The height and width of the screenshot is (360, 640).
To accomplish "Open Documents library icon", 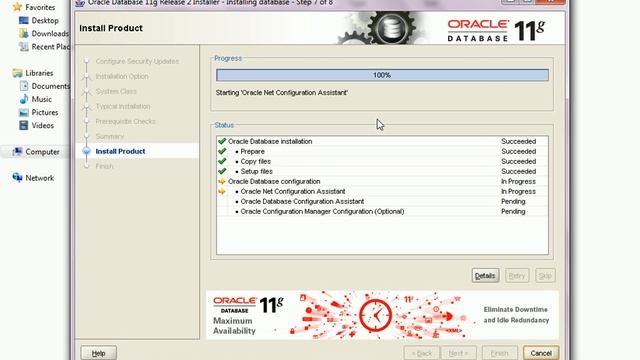I will [x=24, y=86].
